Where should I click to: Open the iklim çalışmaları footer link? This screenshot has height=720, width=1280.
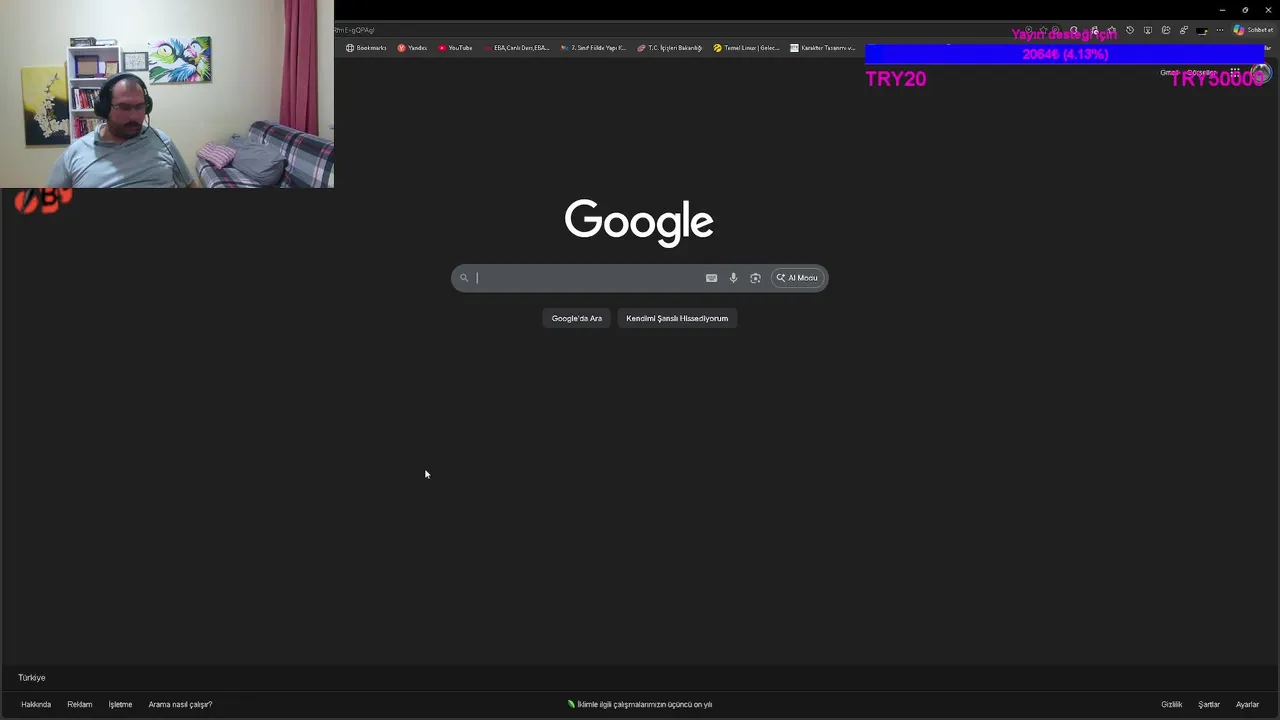tap(640, 704)
